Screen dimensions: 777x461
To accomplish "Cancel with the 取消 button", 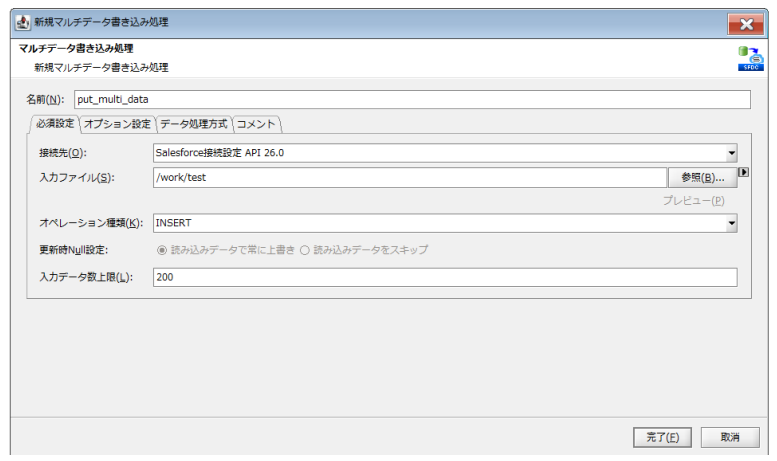I will (729, 437).
